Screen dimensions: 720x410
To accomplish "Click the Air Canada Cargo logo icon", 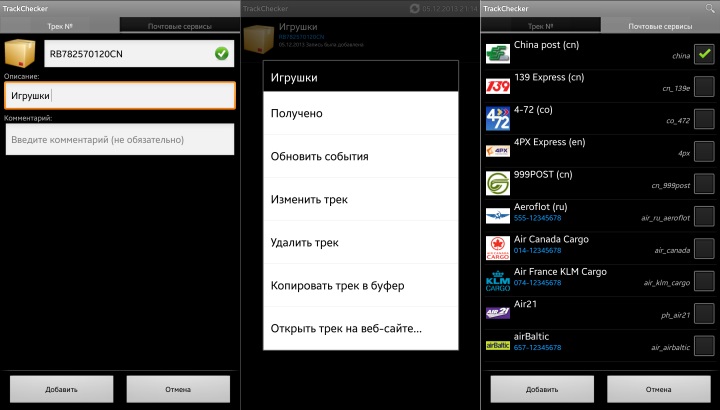I will pyautogui.click(x=498, y=248).
